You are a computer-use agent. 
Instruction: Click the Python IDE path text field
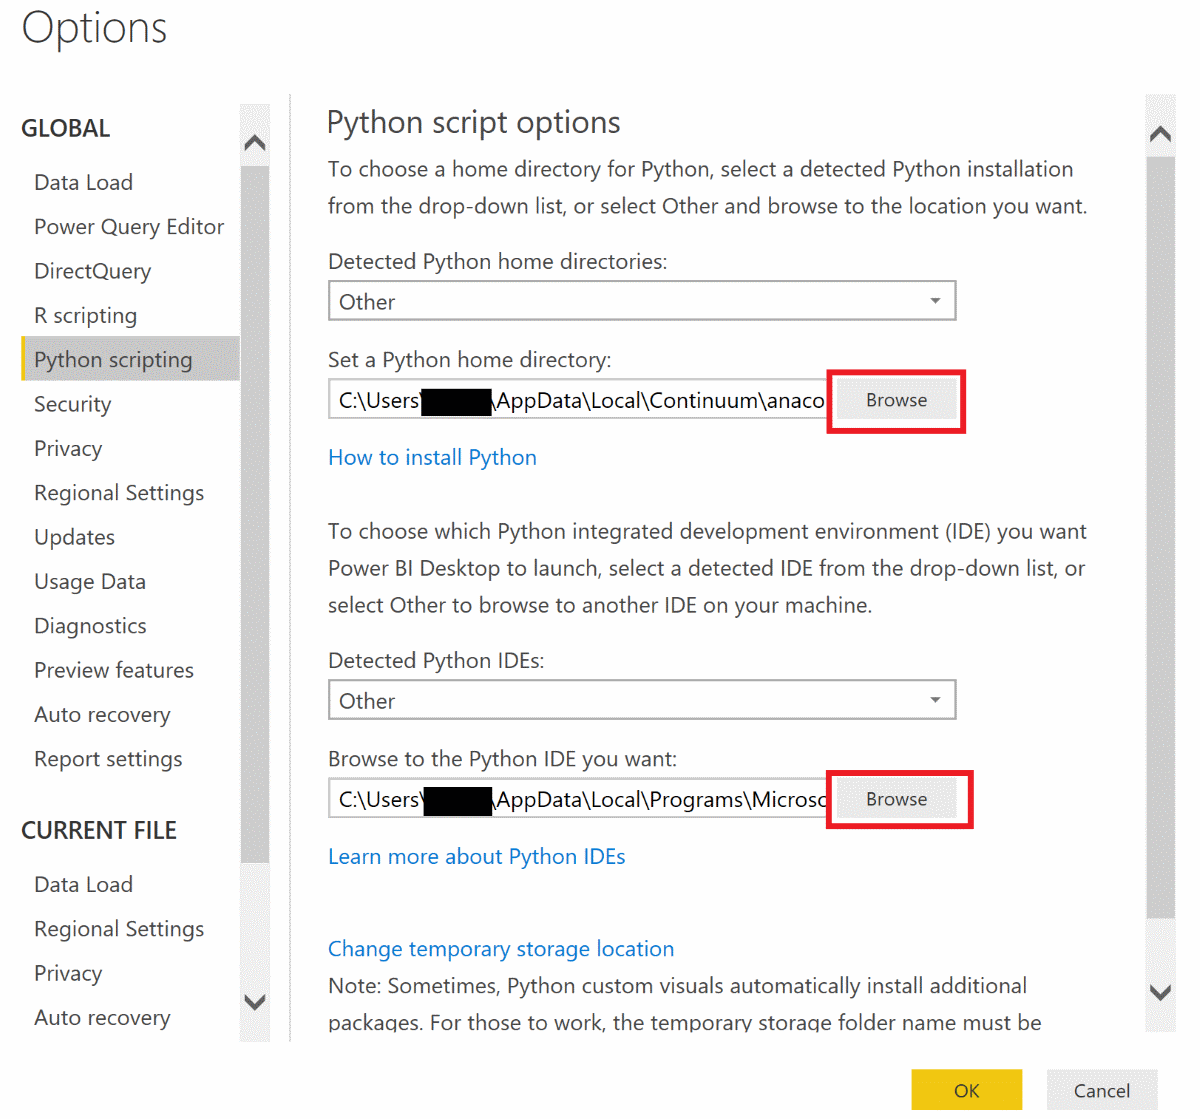[580, 799]
